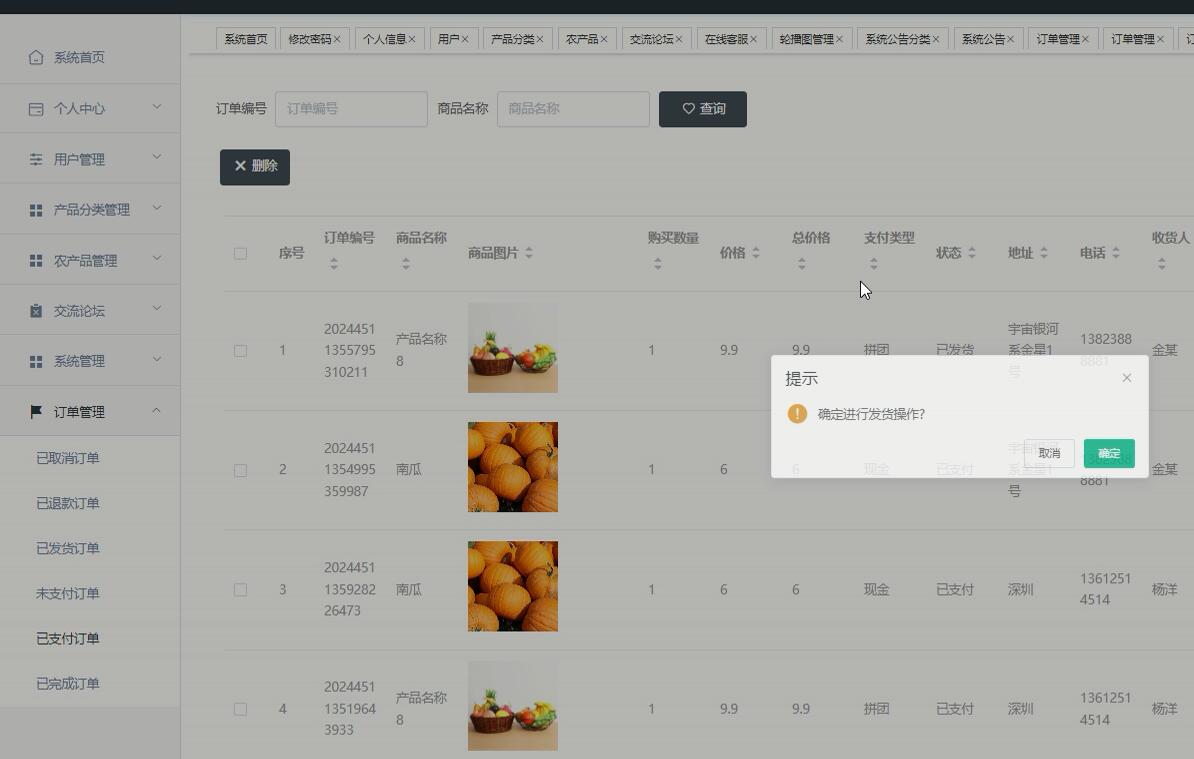Click the 用户管理 sliders icon
The height and width of the screenshot is (759, 1194).
[36, 159]
